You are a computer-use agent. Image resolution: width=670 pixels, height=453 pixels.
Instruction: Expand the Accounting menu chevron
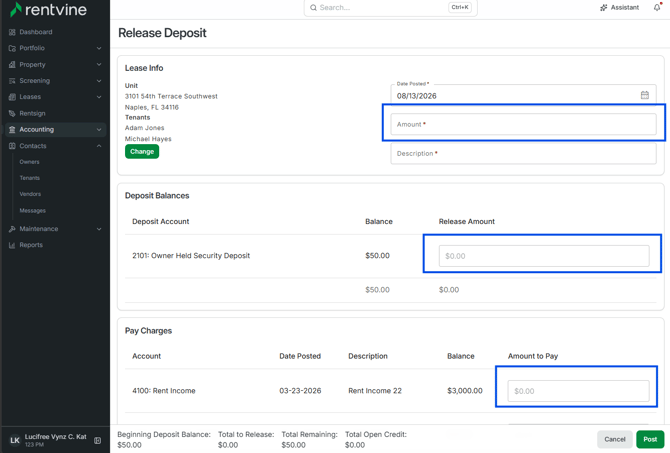[99, 129]
